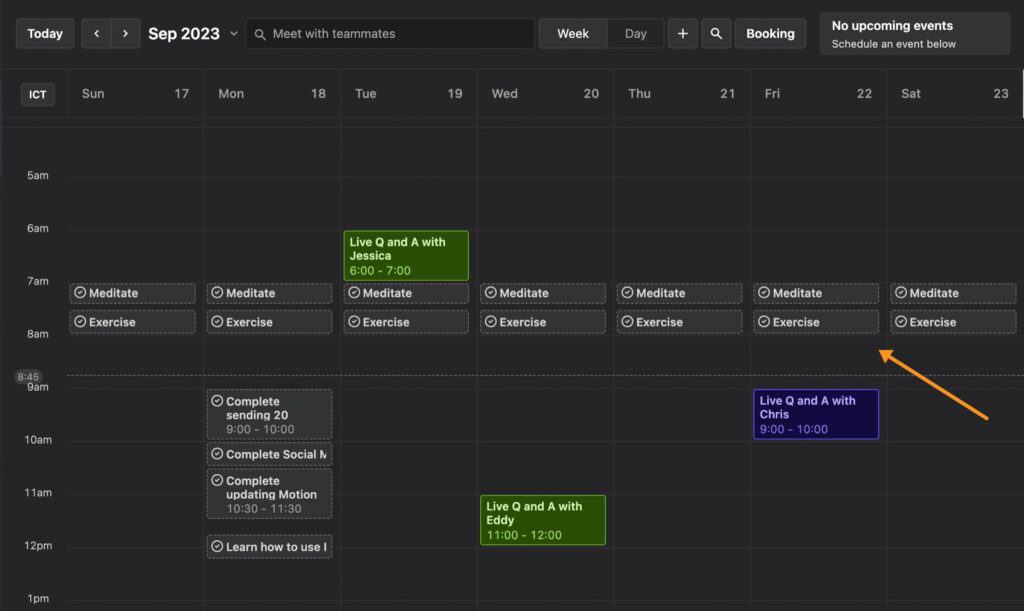Select the 'Live Q and A with Jessica' event

[x=405, y=255]
